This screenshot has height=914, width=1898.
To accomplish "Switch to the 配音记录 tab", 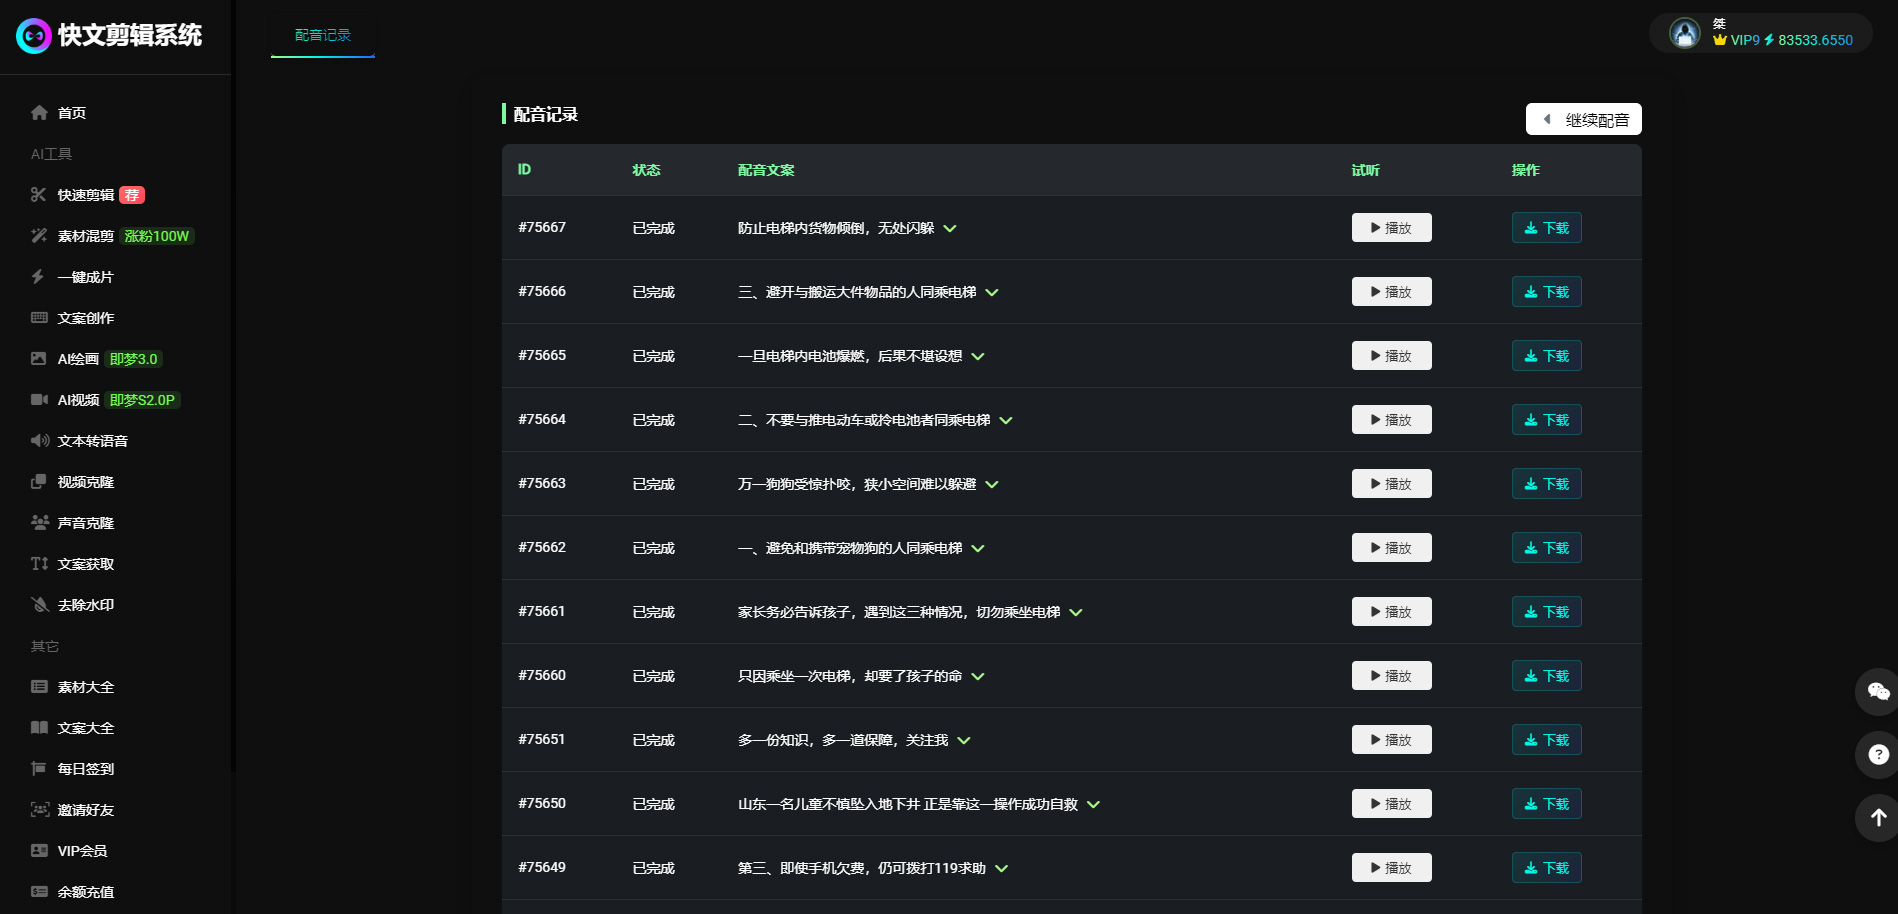I will click(322, 35).
